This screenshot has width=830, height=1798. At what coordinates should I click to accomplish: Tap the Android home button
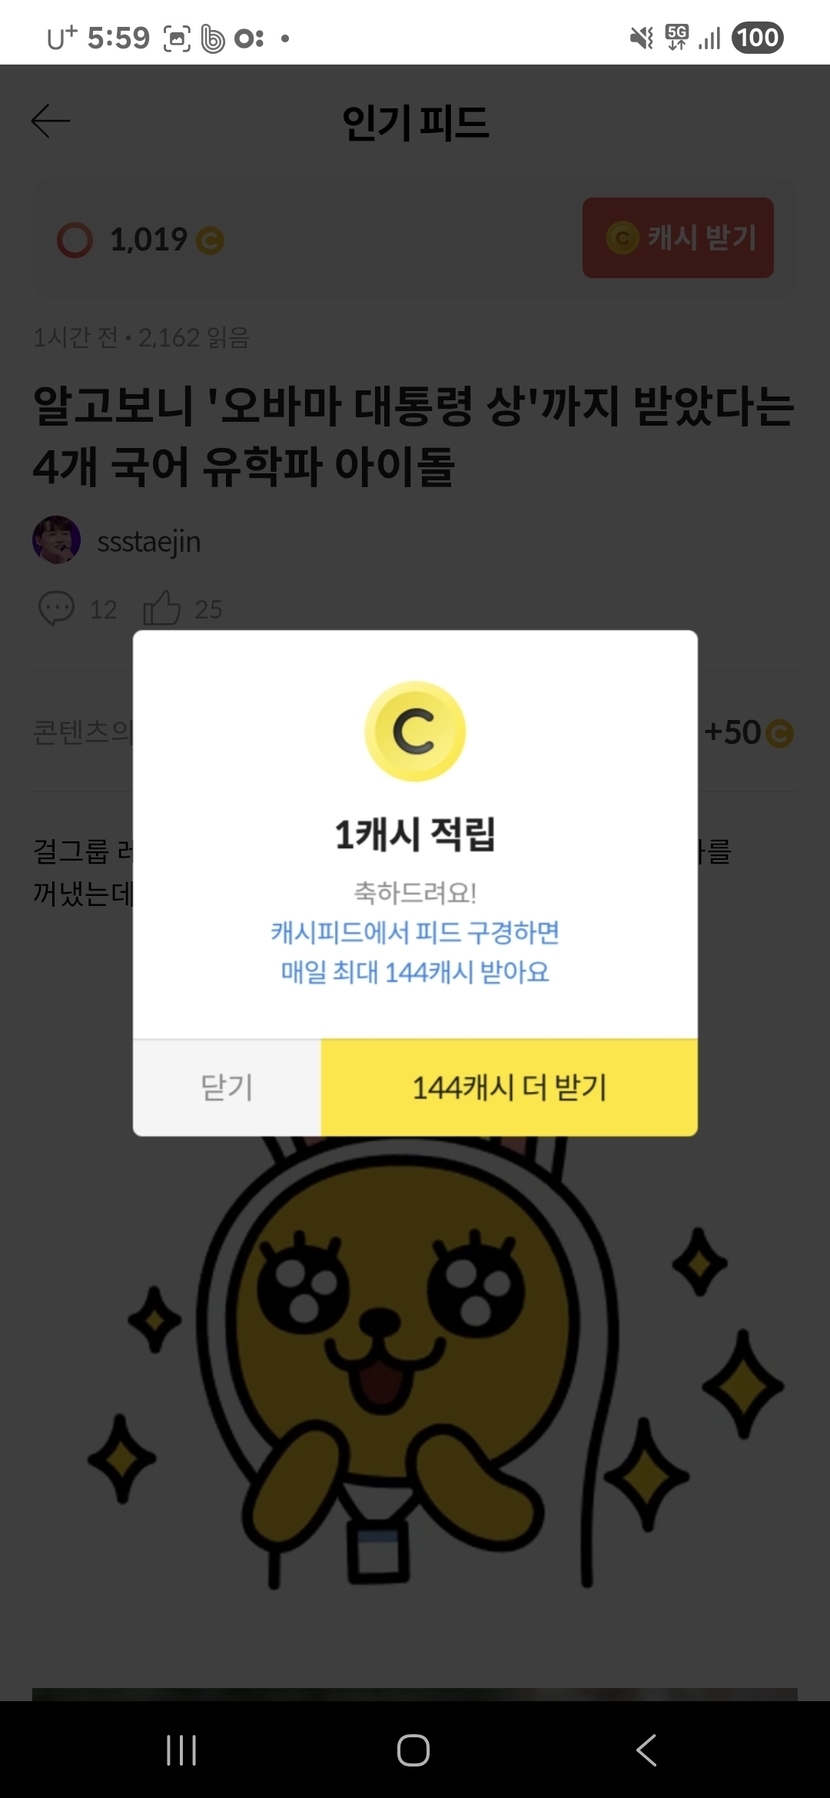coord(413,1750)
